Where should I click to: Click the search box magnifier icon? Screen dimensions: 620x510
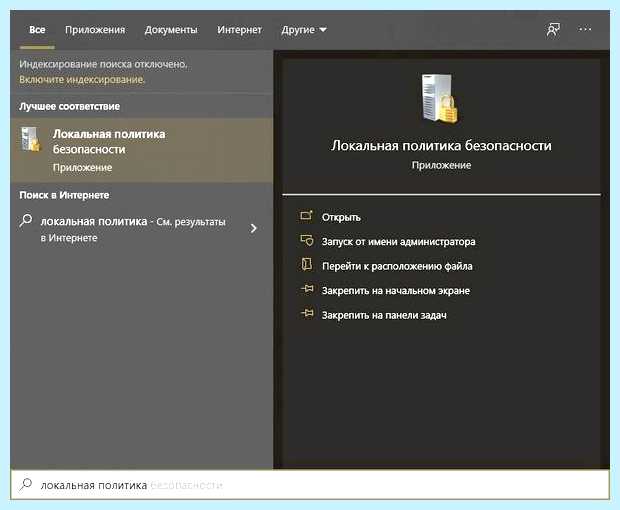pos(26,484)
